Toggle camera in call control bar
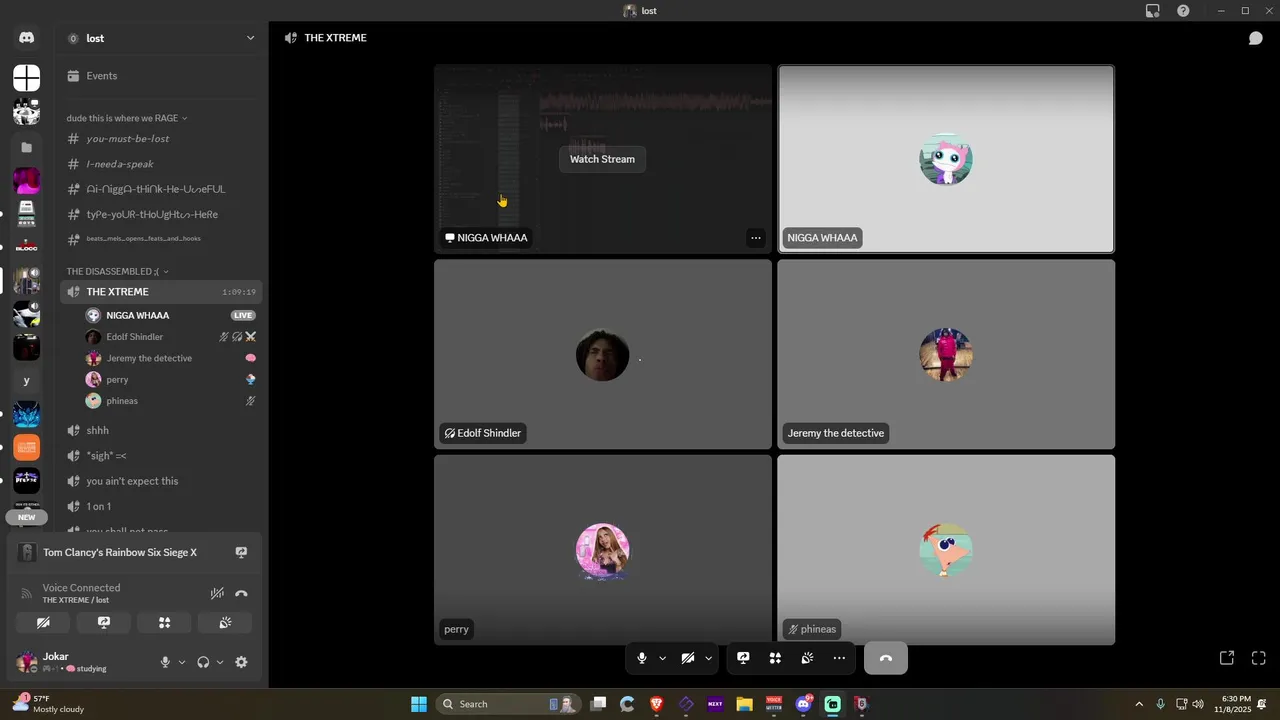The width and height of the screenshot is (1280, 720). [688, 658]
